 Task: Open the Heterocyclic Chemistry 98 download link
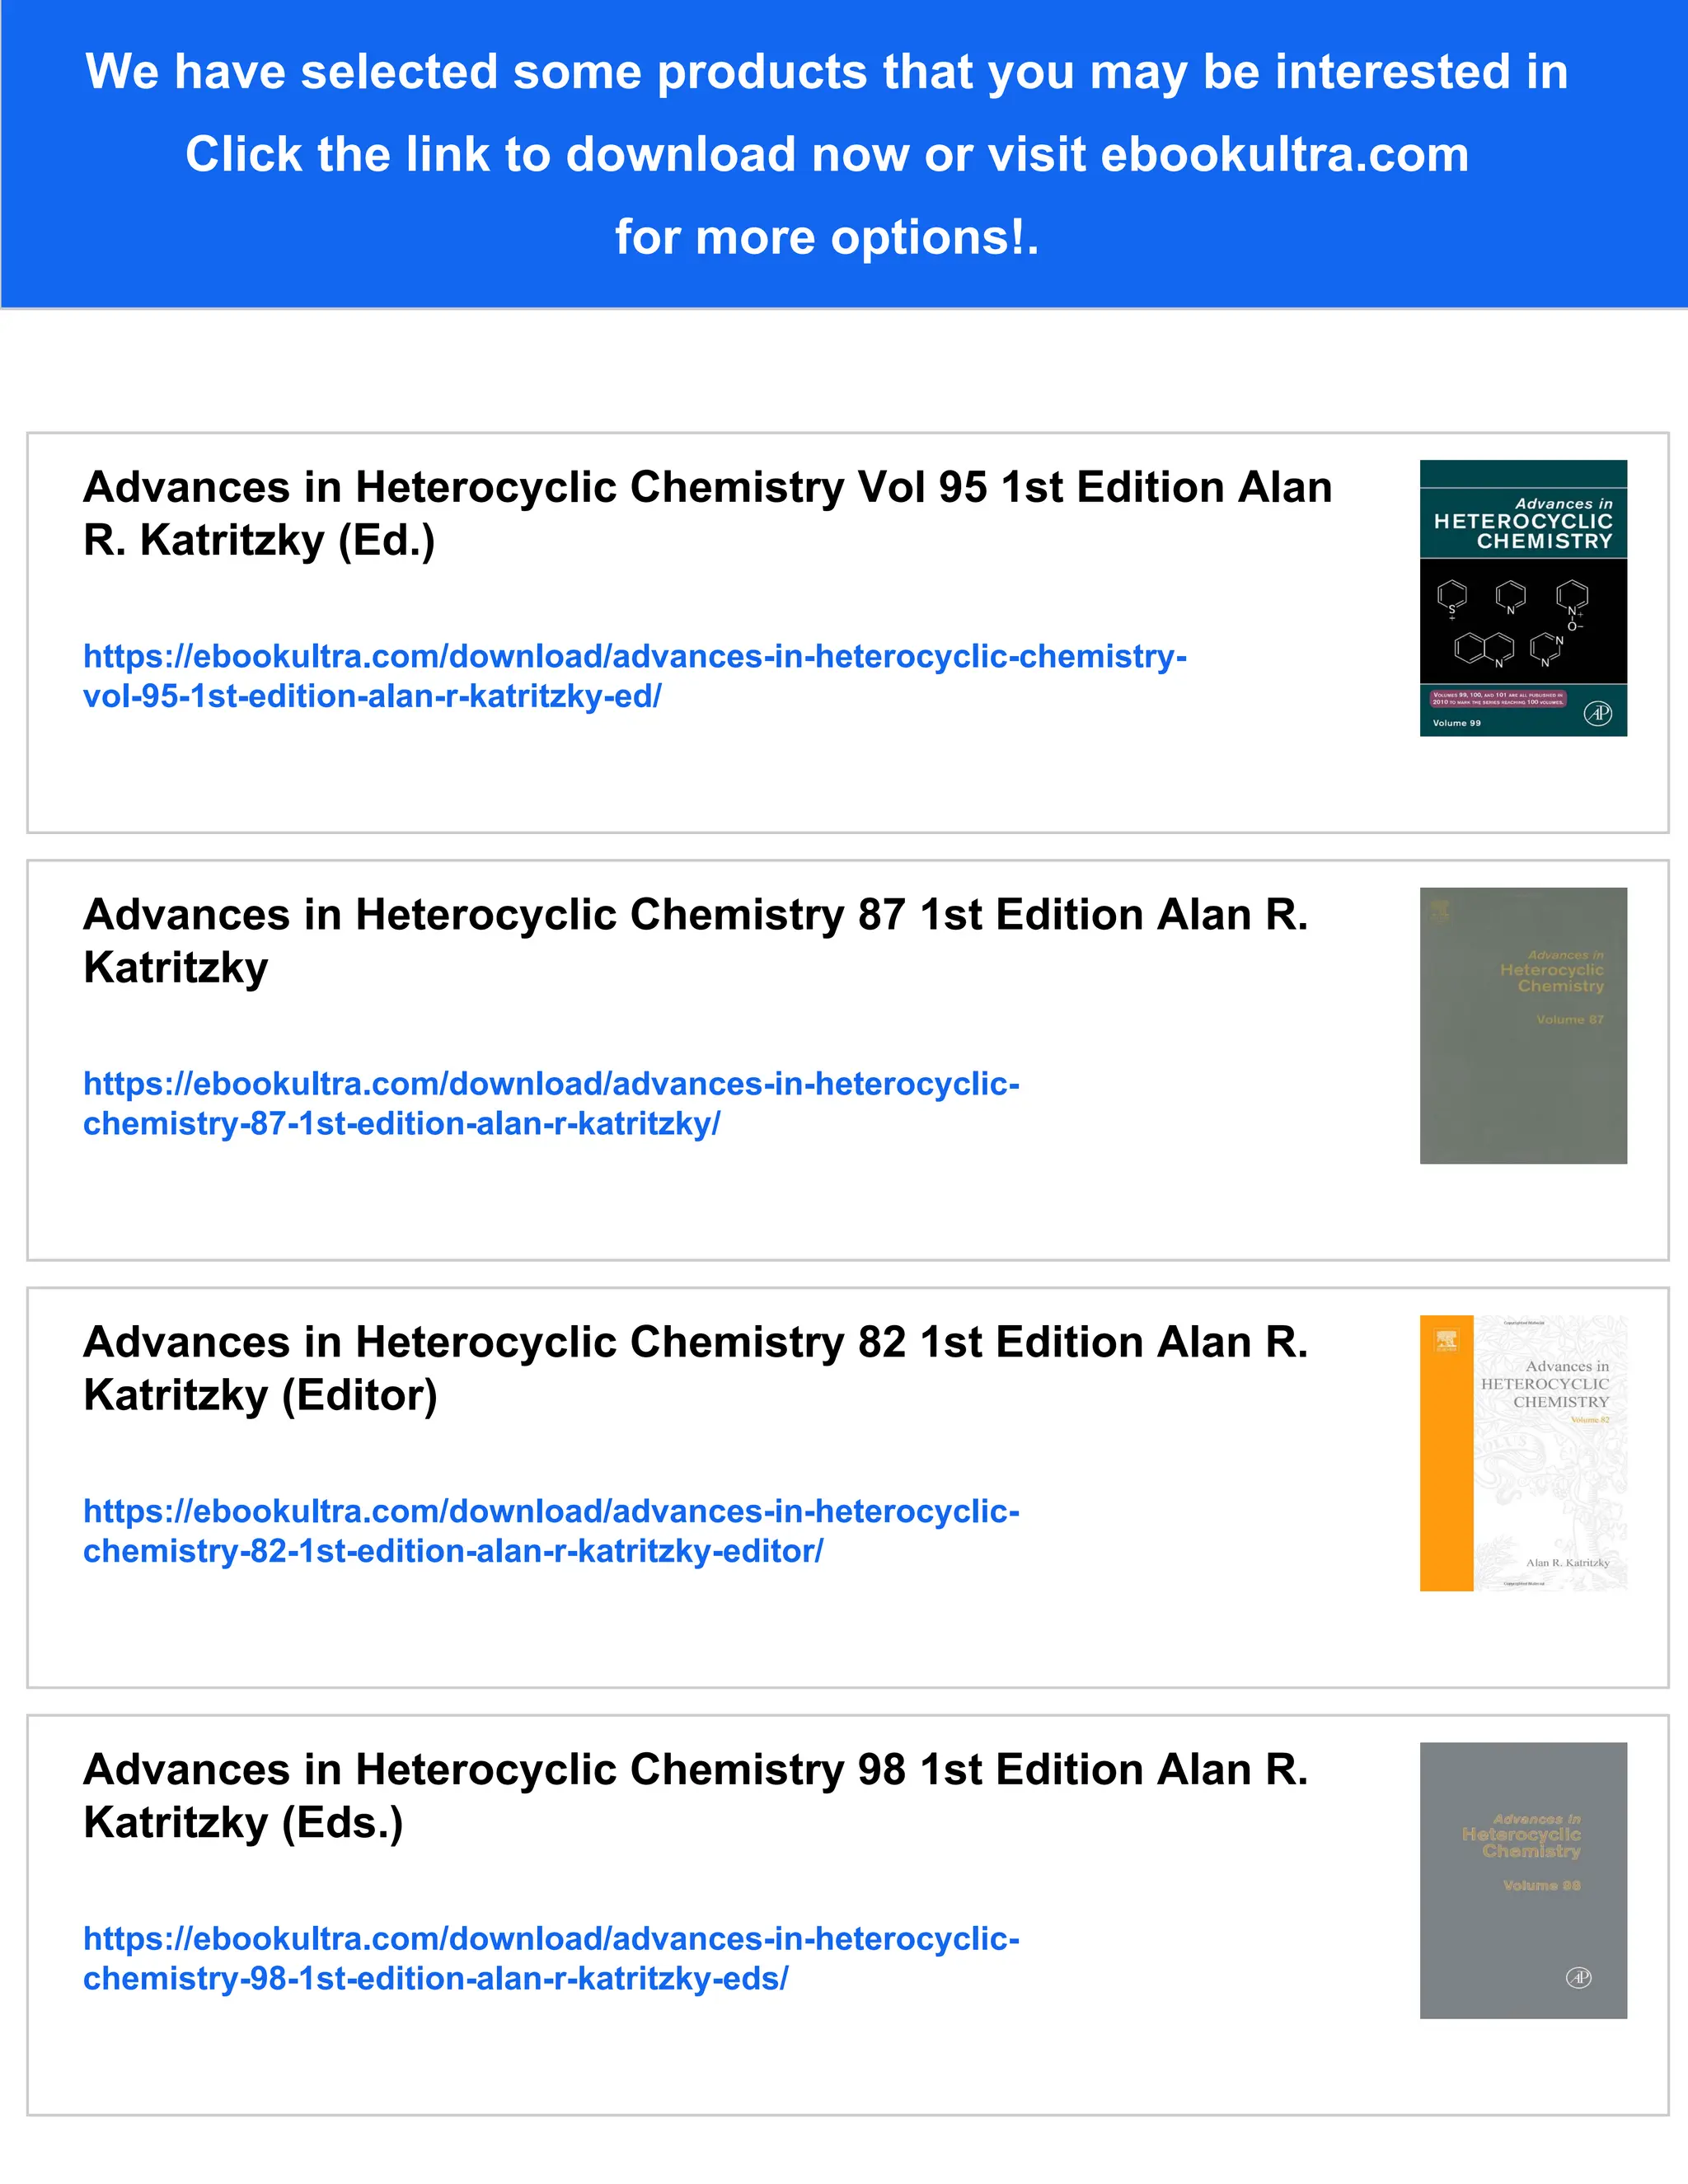point(551,1958)
